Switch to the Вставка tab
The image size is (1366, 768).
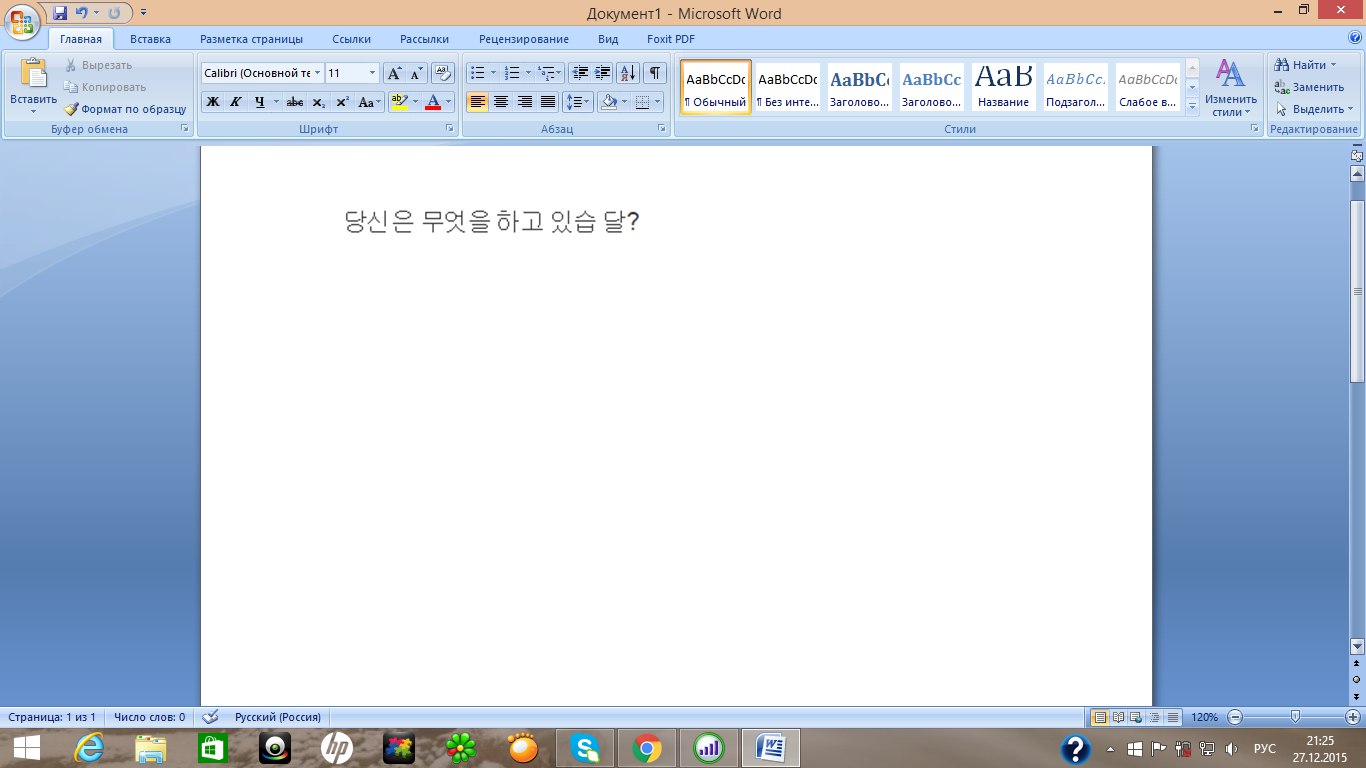coord(150,39)
